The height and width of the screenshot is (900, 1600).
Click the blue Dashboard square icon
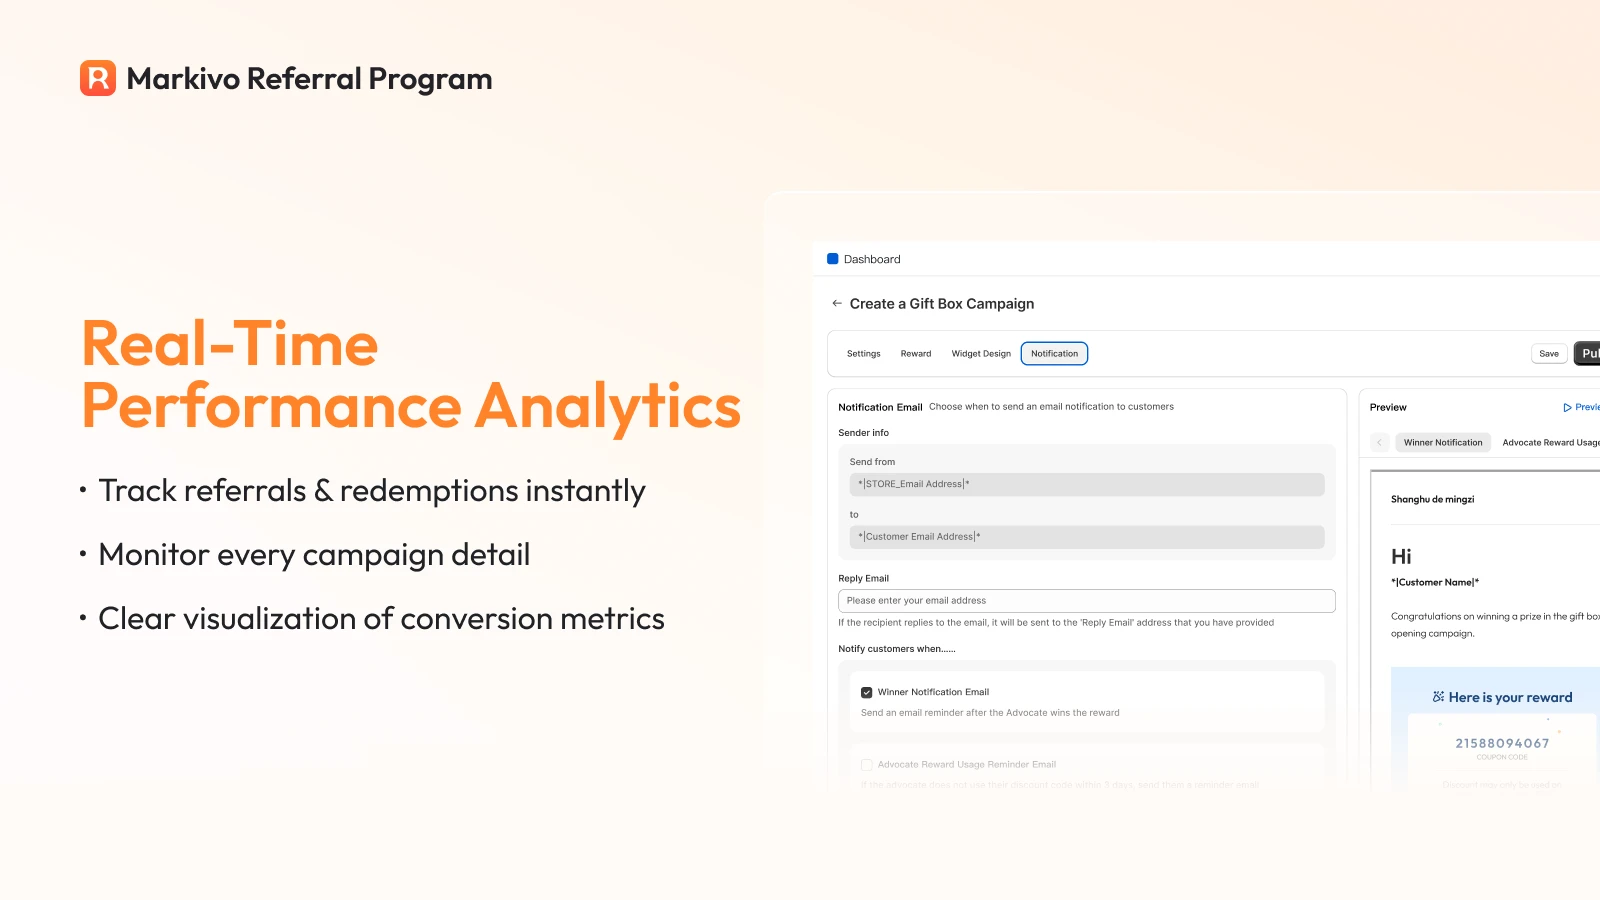coord(832,259)
